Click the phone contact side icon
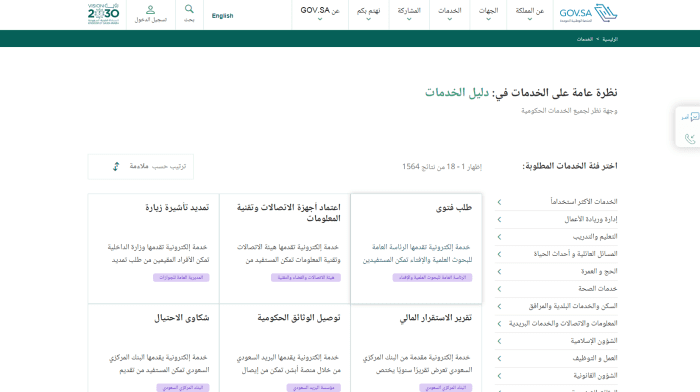 click(x=690, y=138)
